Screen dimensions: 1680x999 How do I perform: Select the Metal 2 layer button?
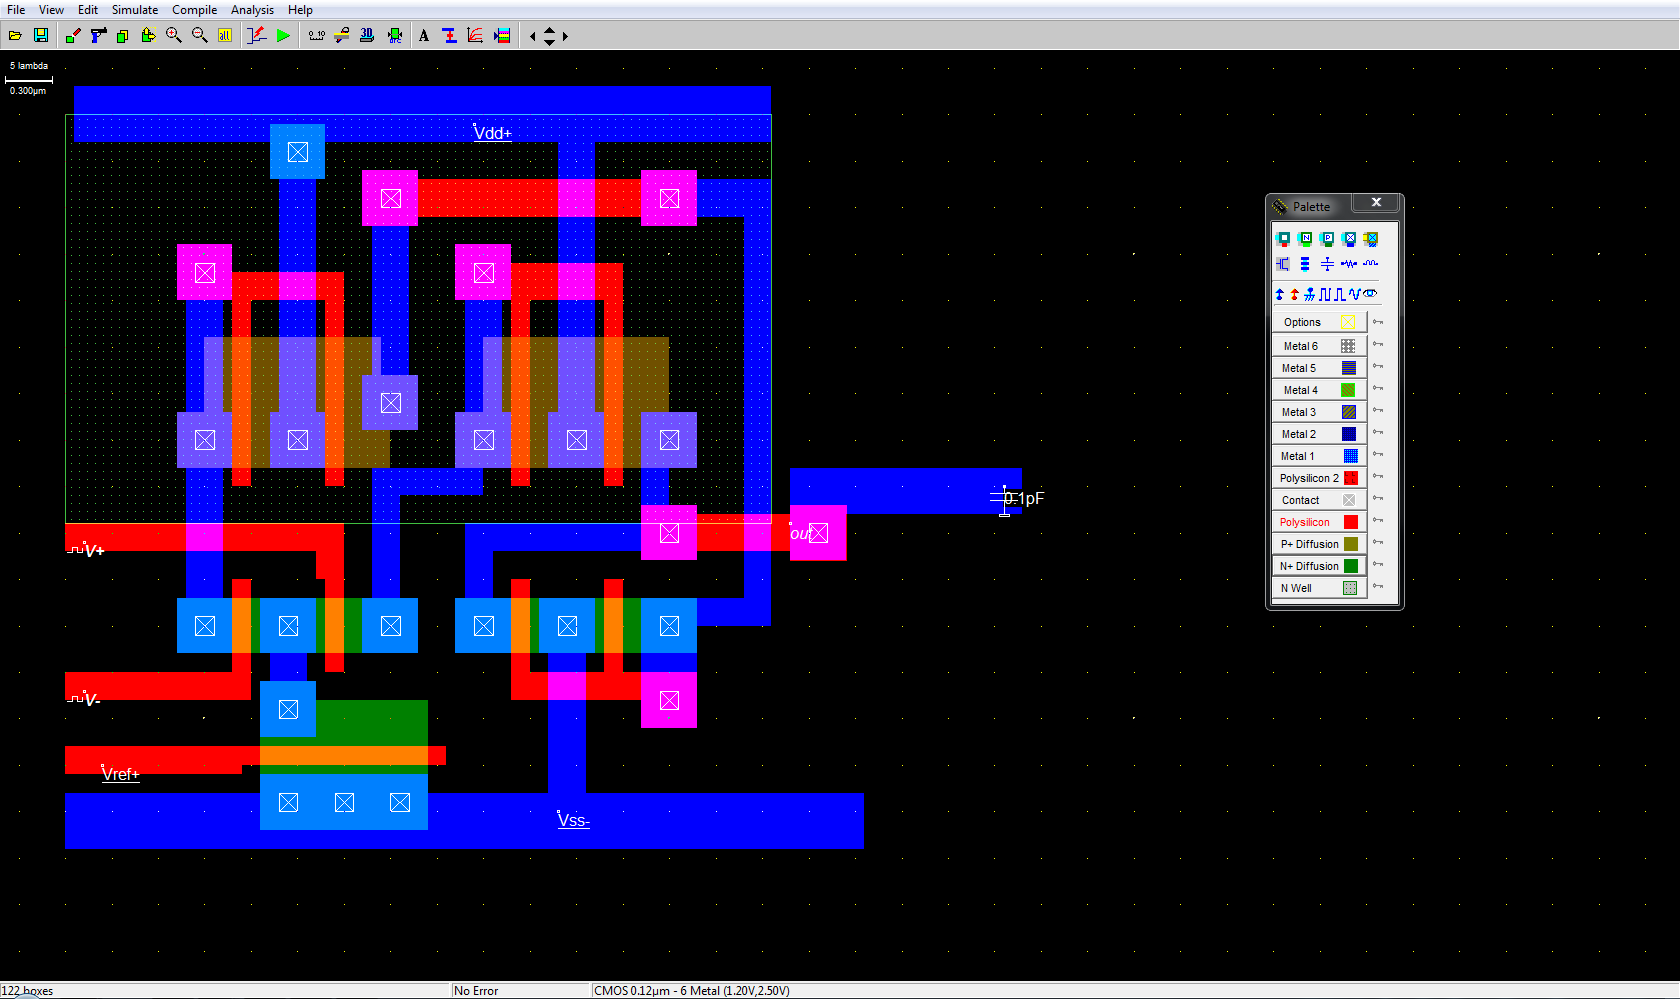1319,434
